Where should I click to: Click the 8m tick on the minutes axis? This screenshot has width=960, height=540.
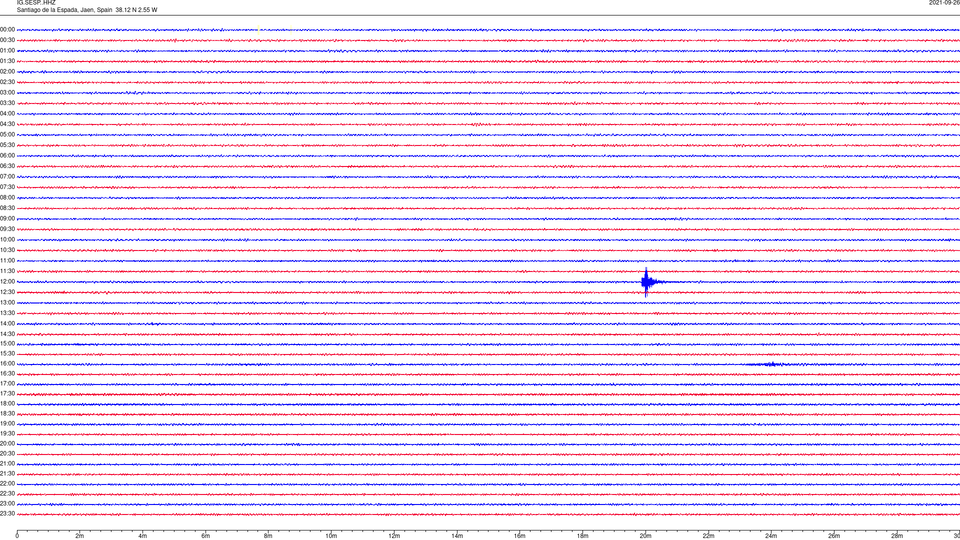[268, 536]
